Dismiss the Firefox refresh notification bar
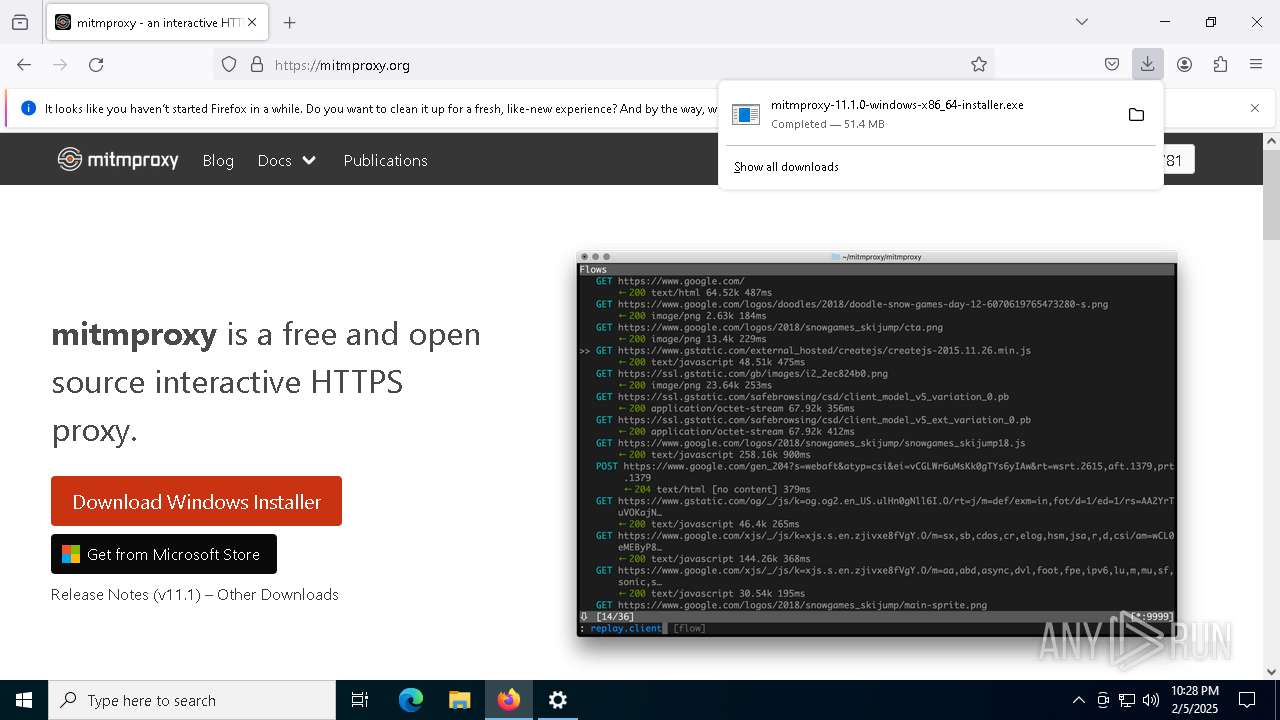 click(x=1255, y=108)
